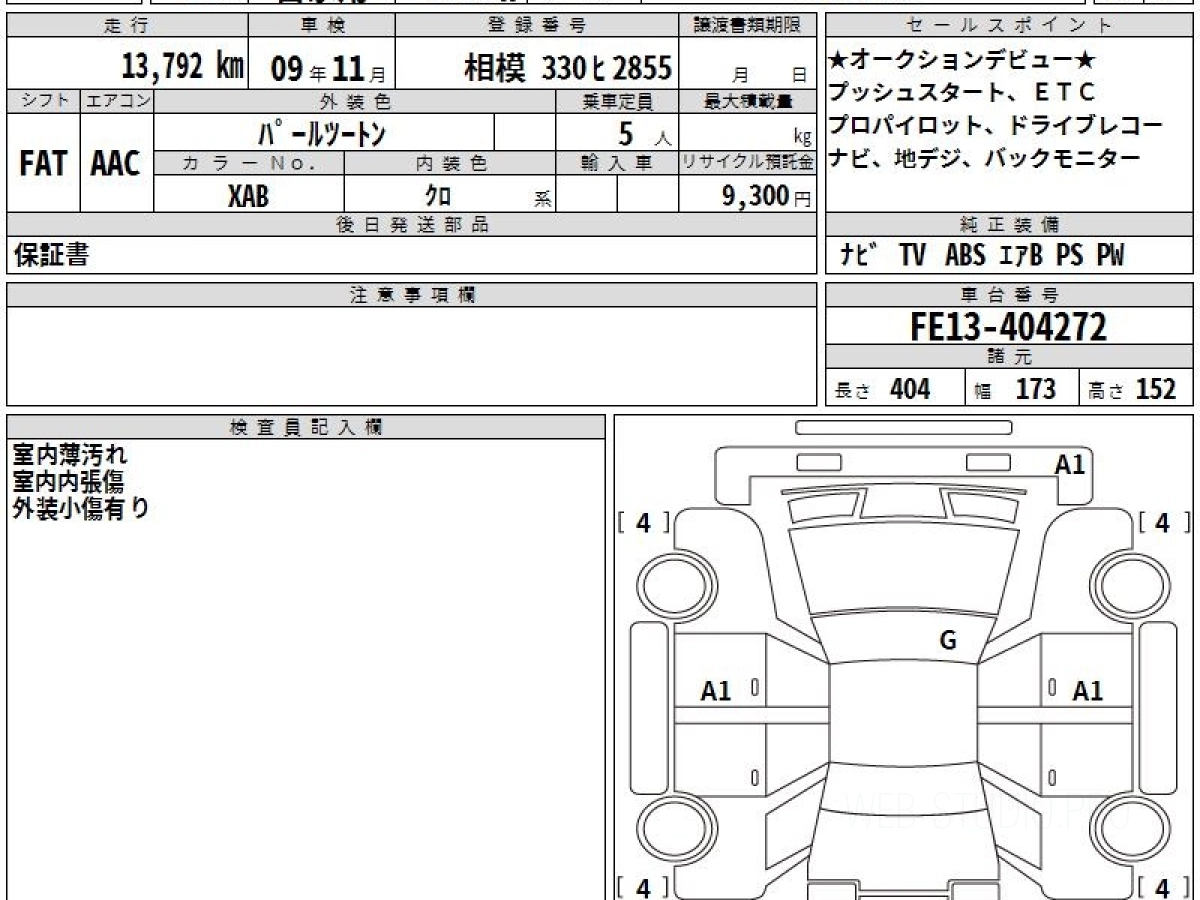Click color code XAB
Image resolution: width=1200 pixels, height=900 pixels.
point(249,195)
